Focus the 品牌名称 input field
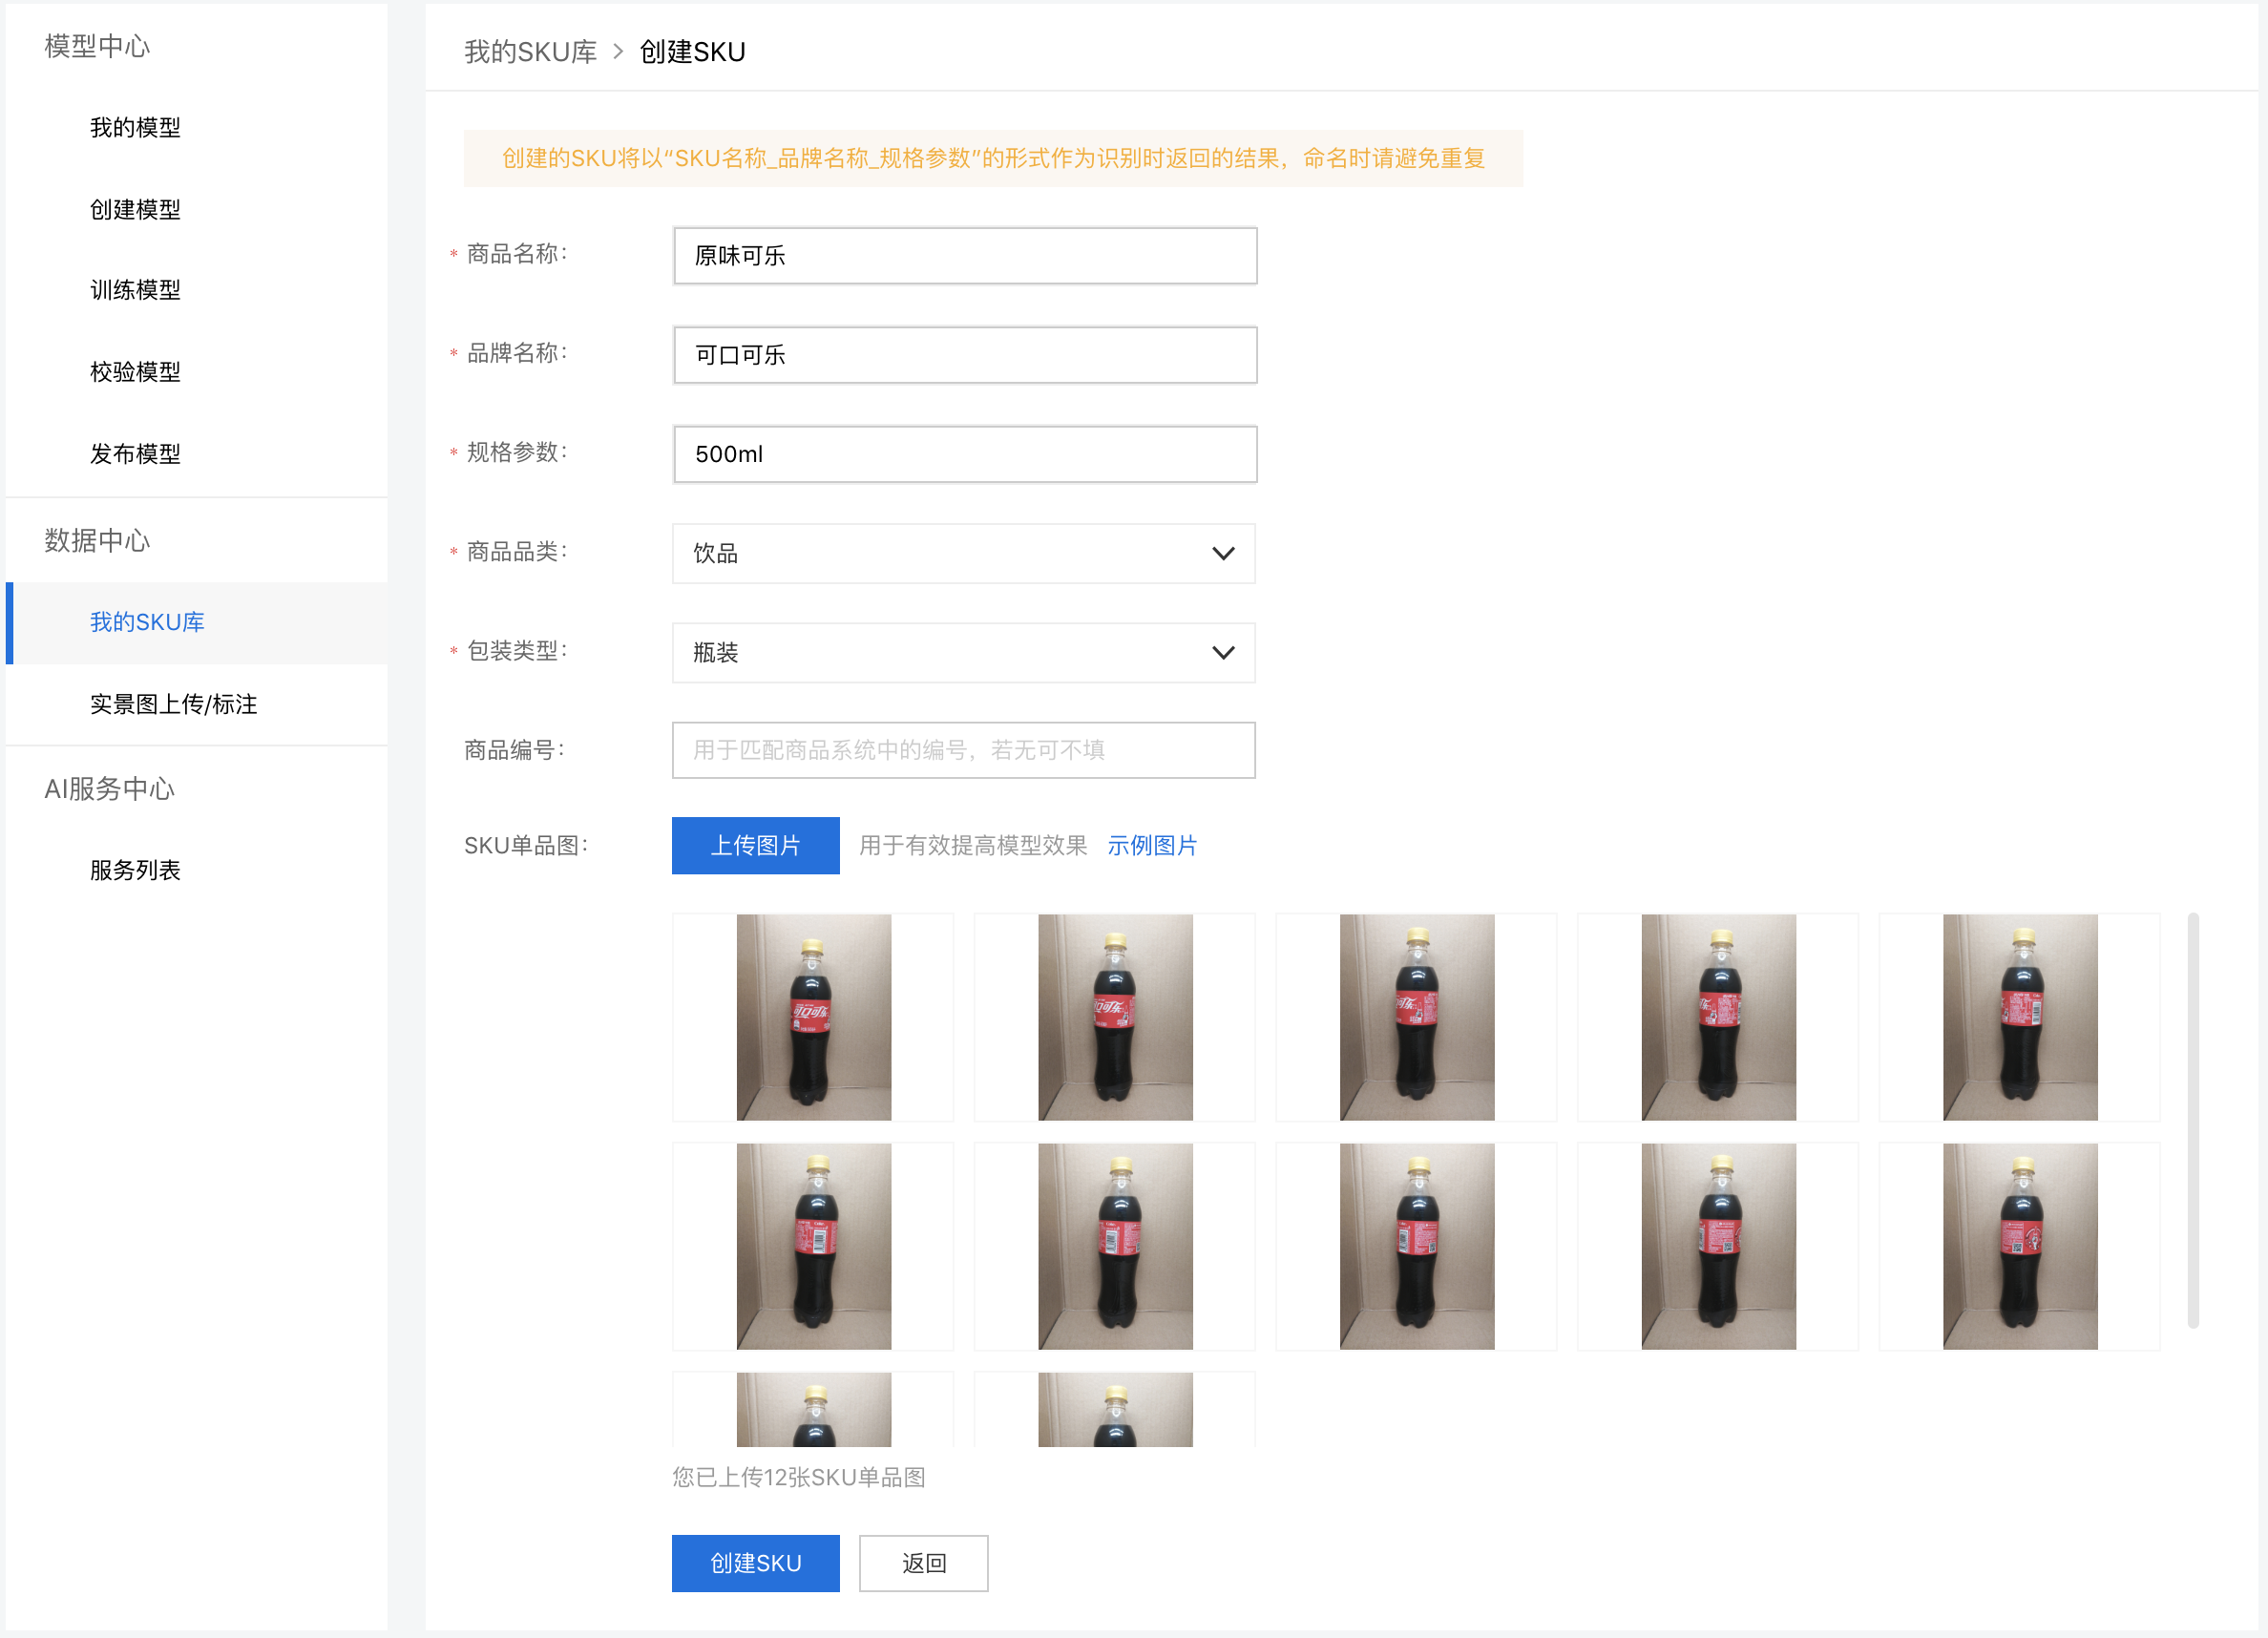2268x1638 pixels. 964,355
